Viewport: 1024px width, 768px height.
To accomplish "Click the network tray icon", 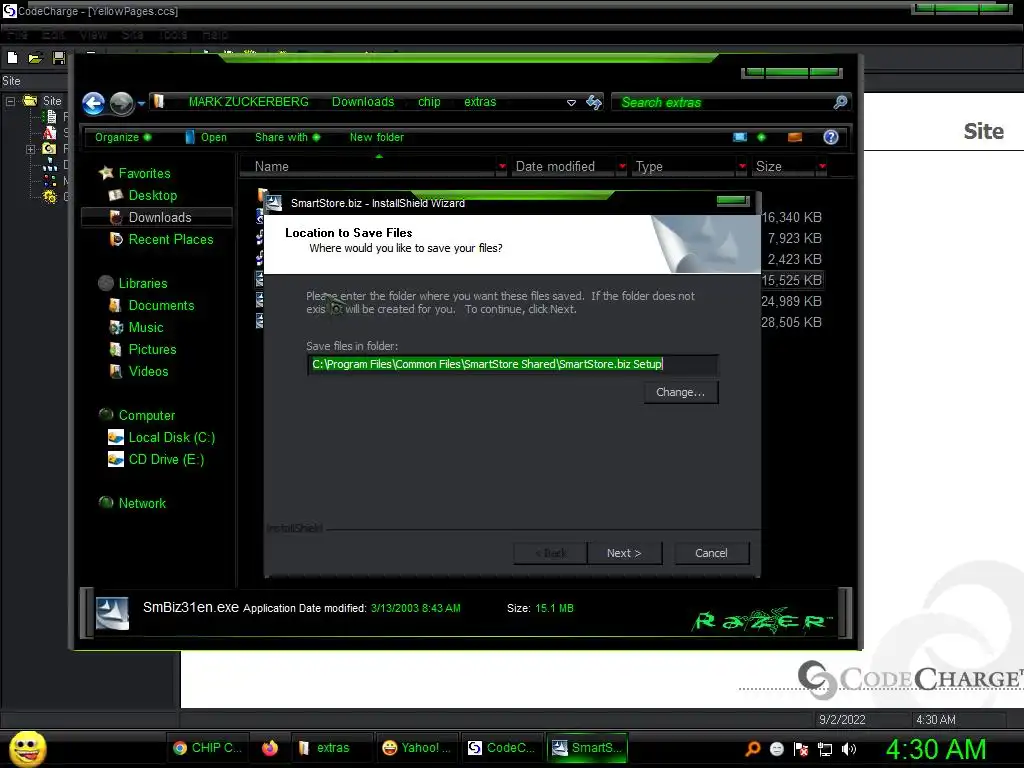I will point(825,749).
